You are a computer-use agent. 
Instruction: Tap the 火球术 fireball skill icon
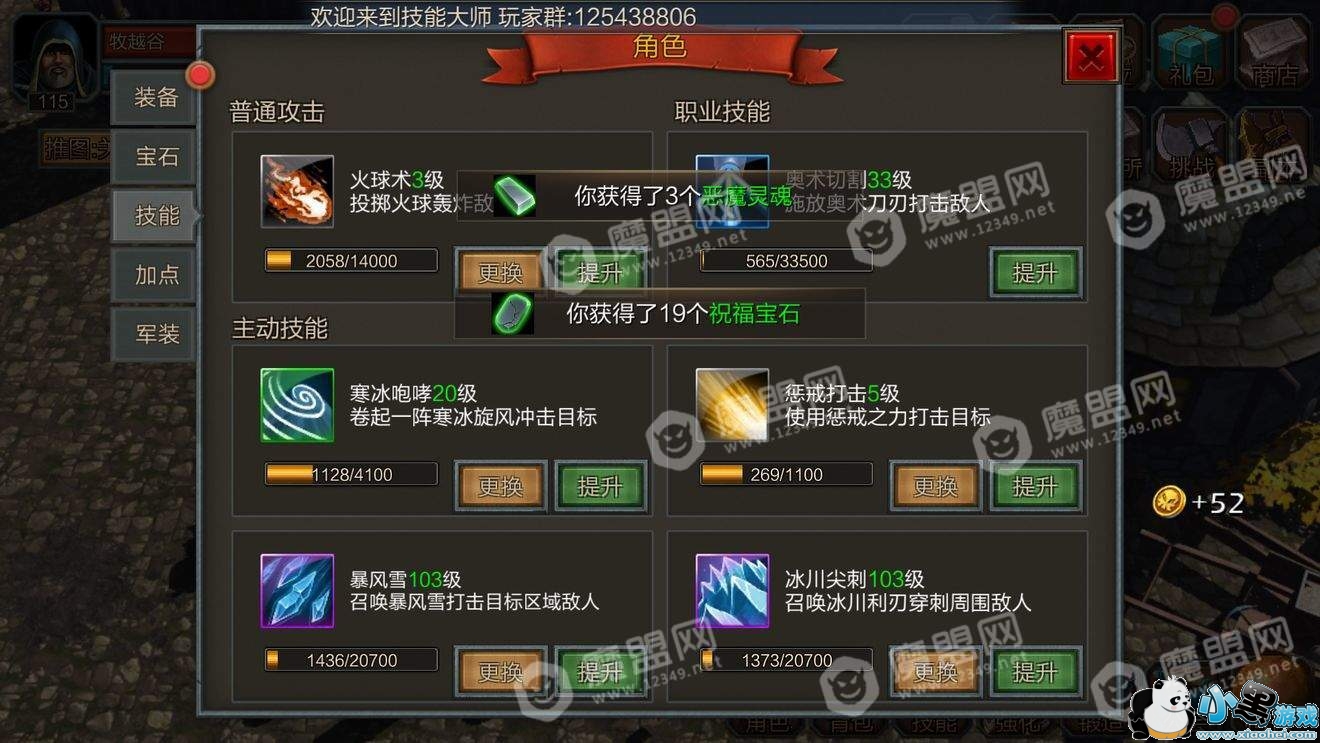click(297, 191)
